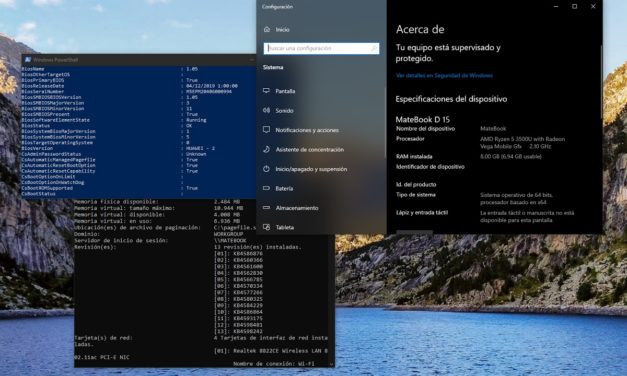The image size is (627, 376).
Task: Click the command window scrollbar down arrow
Action: point(331,364)
